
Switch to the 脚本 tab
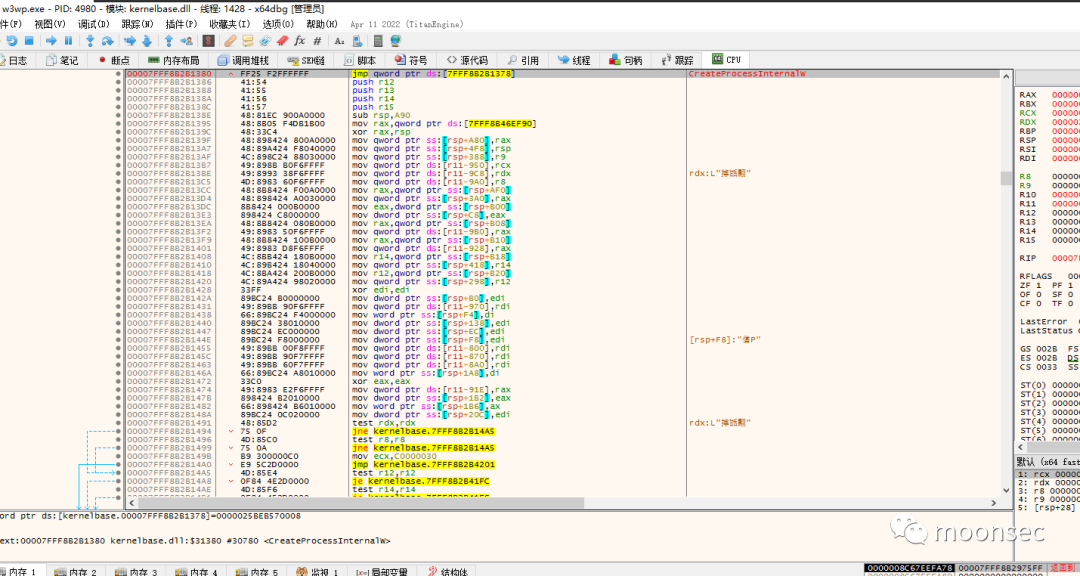click(x=360, y=61)
